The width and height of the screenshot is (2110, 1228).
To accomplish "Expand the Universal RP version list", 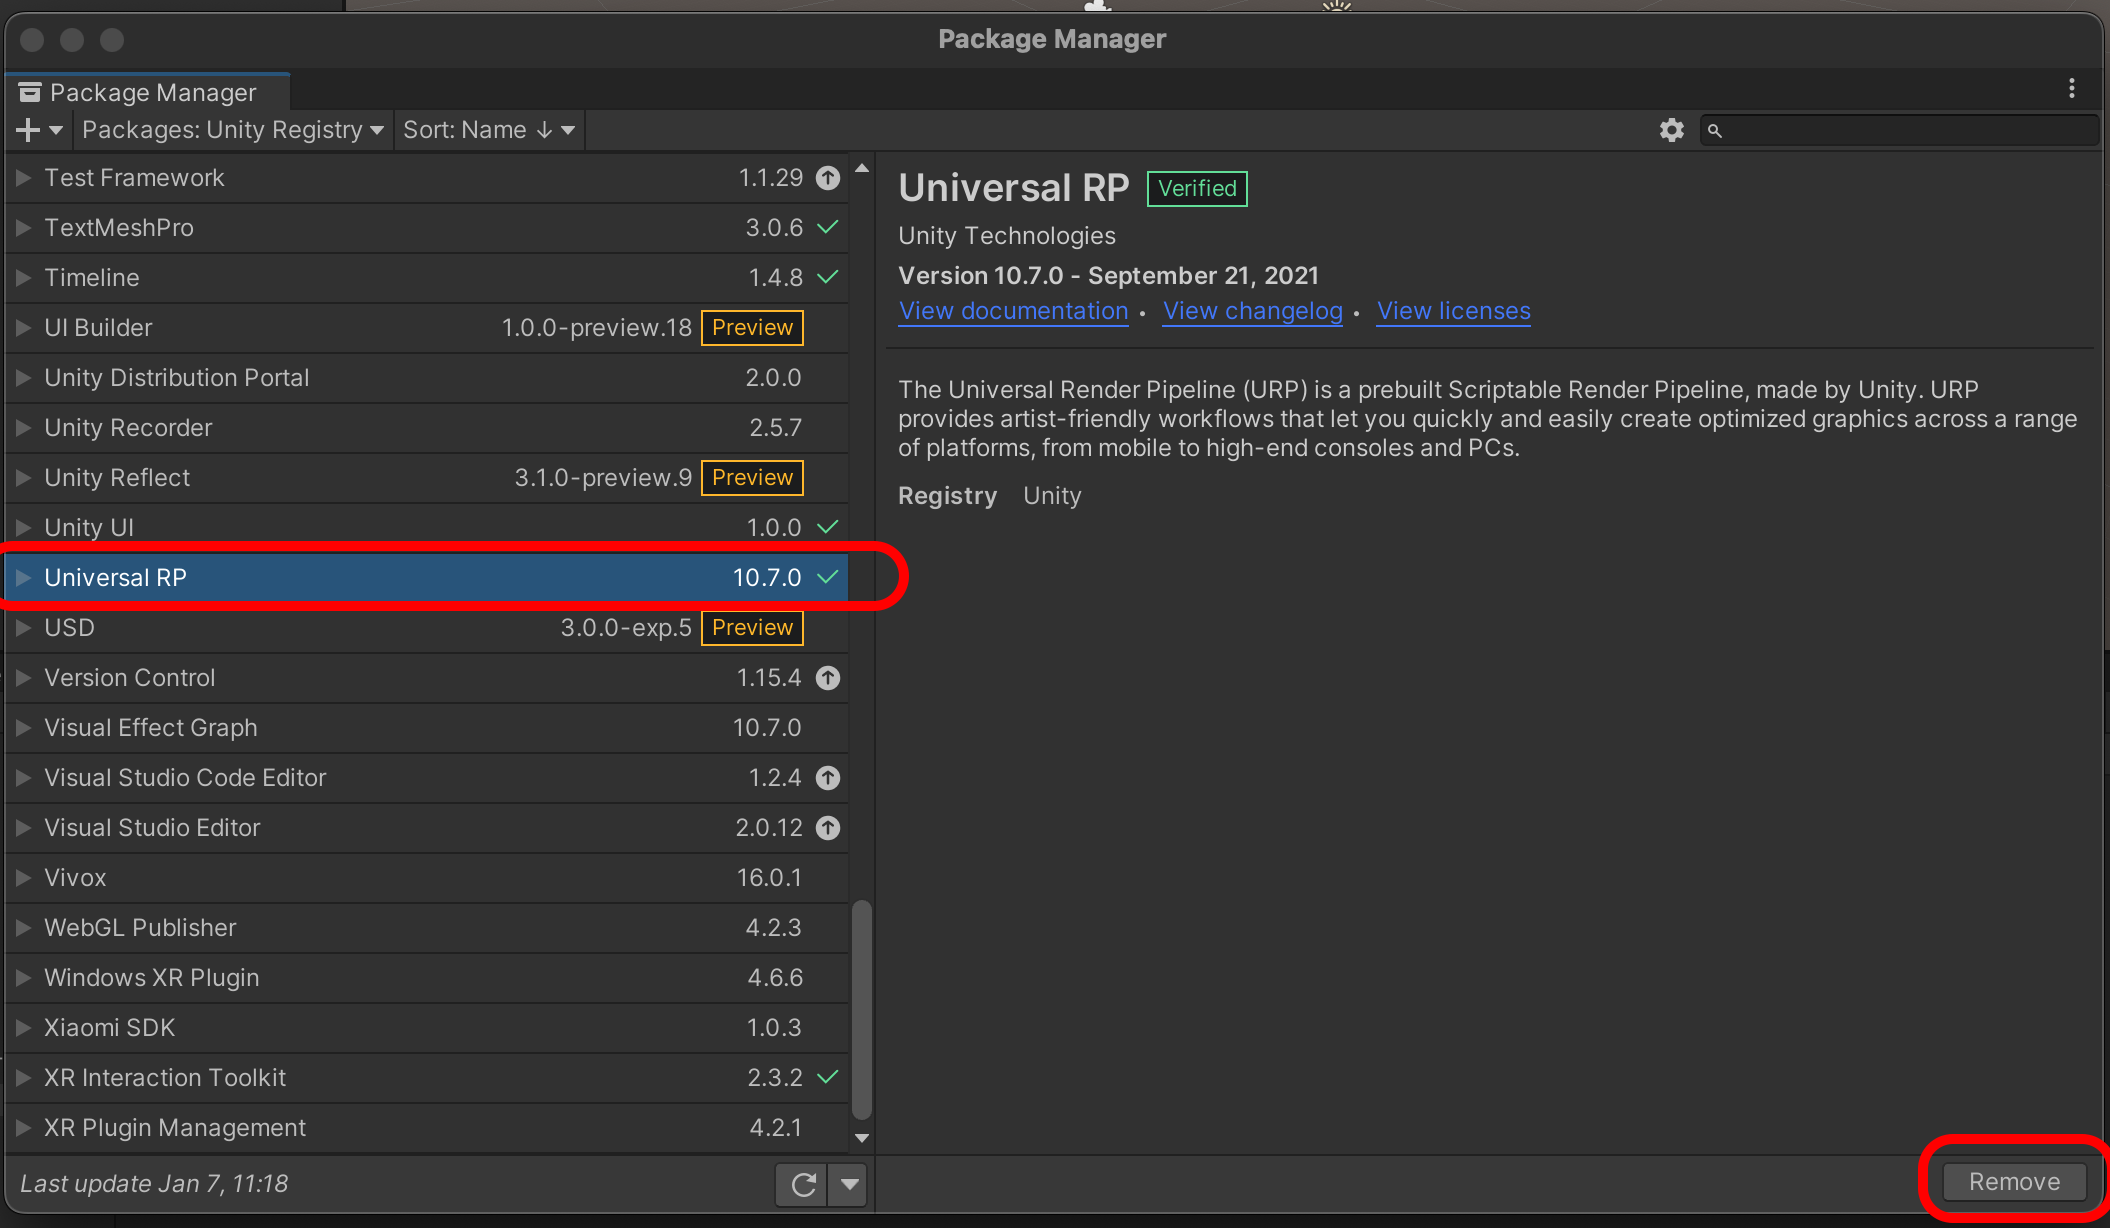I will coord(24,578).
